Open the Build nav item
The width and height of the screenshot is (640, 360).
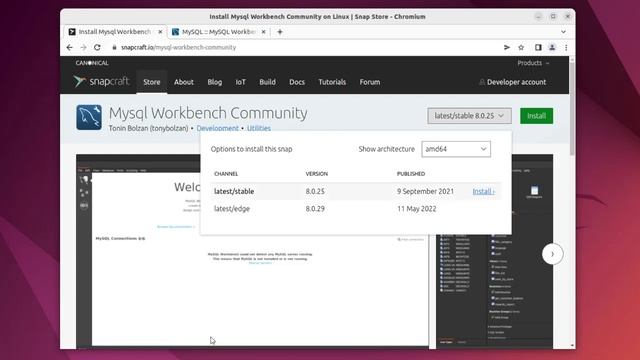click(267, 82)
